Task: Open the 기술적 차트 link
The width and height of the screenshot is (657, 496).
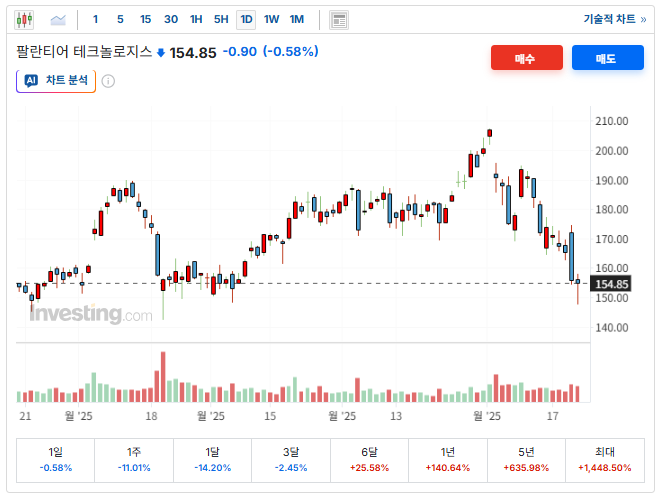Action: coord(615,19)
